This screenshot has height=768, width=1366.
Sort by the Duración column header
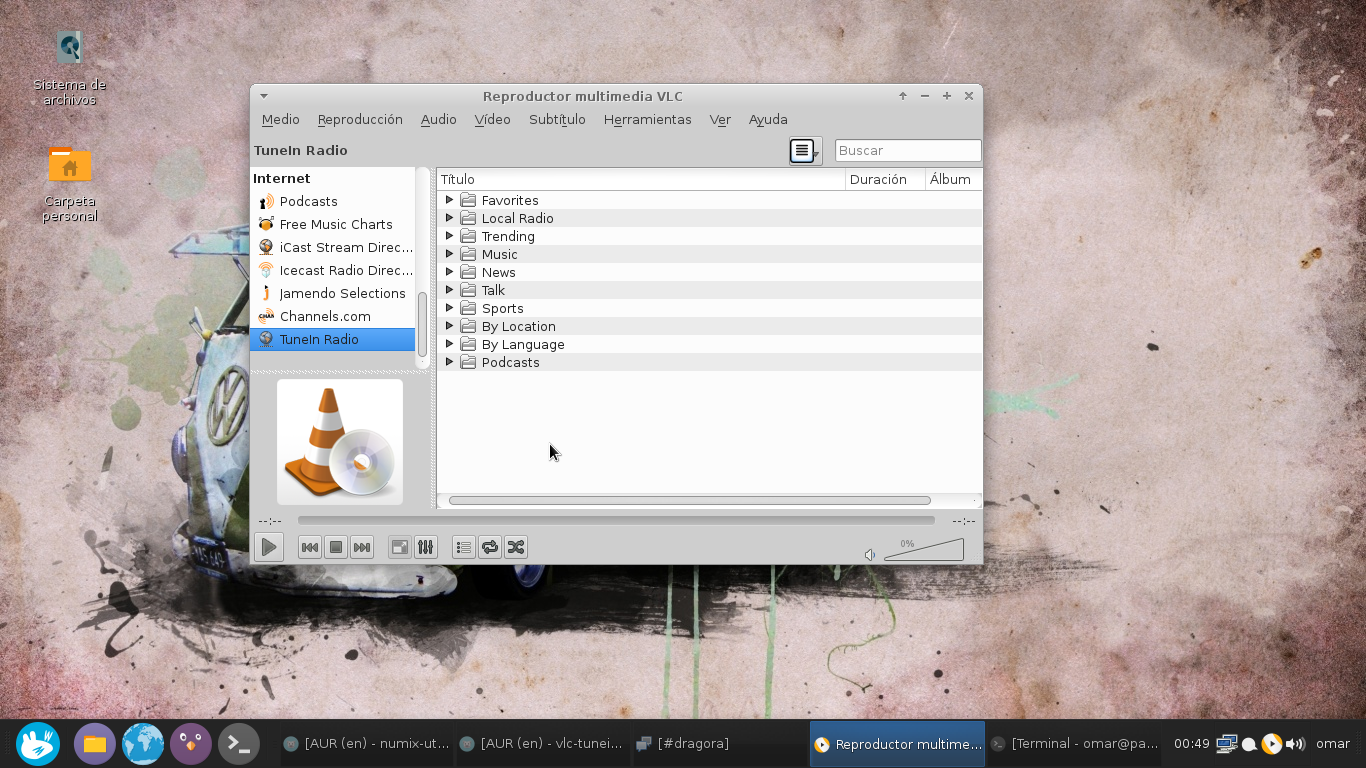(x=885, y=179)
